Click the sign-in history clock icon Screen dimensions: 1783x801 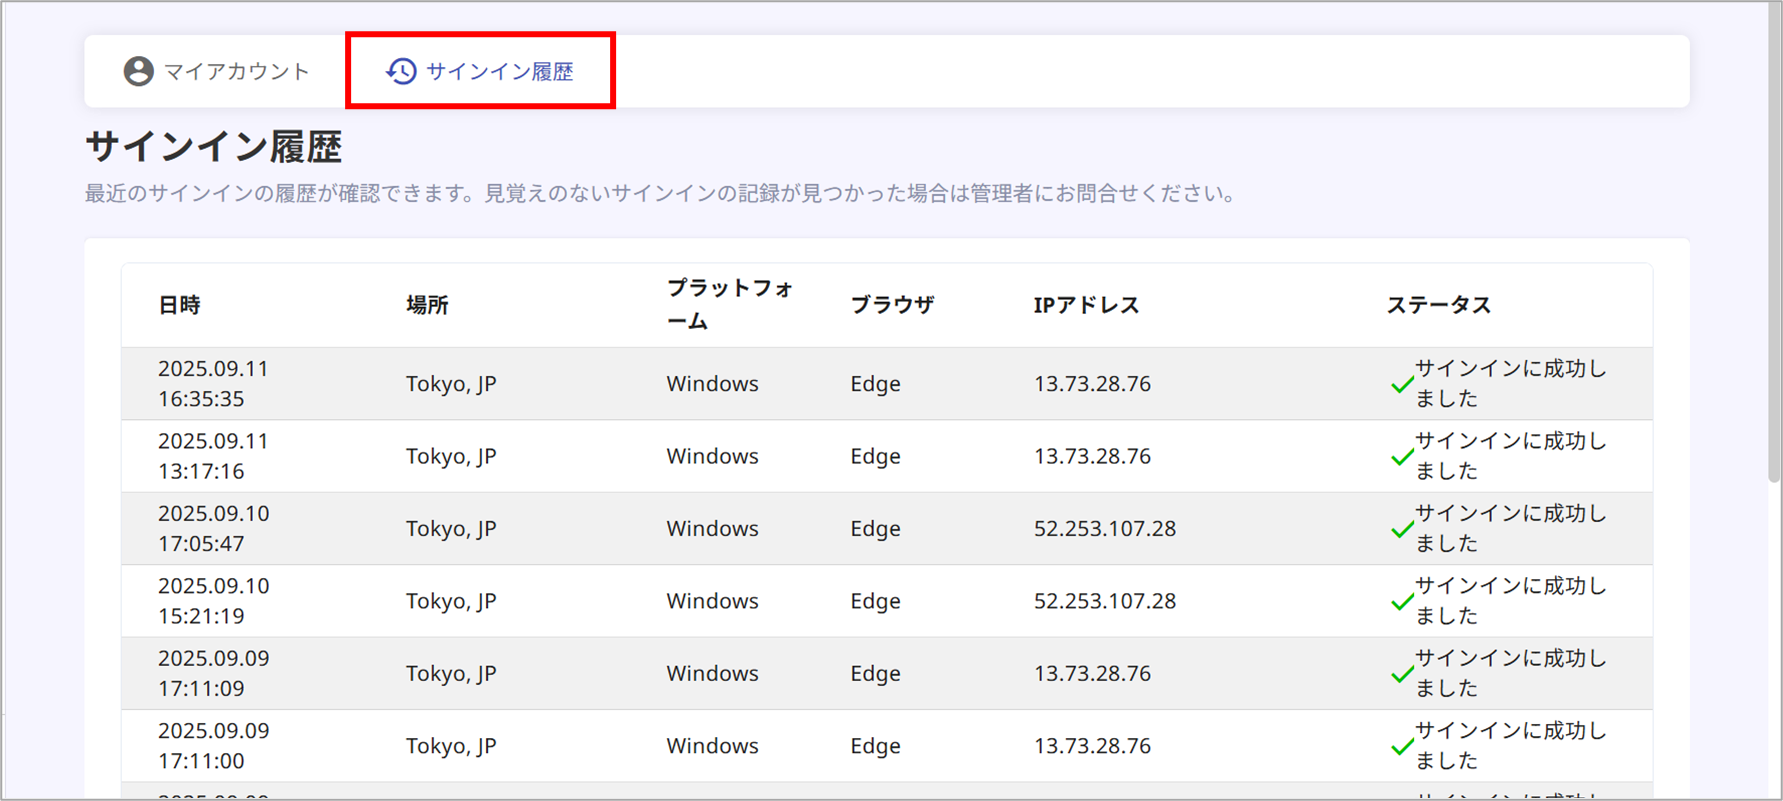401,71
